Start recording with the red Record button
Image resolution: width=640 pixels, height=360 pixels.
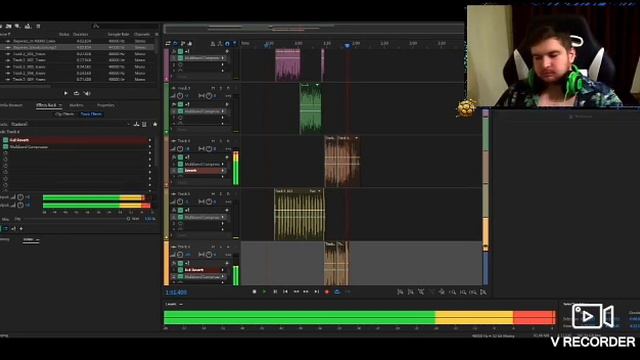click(x=327, y=292)
